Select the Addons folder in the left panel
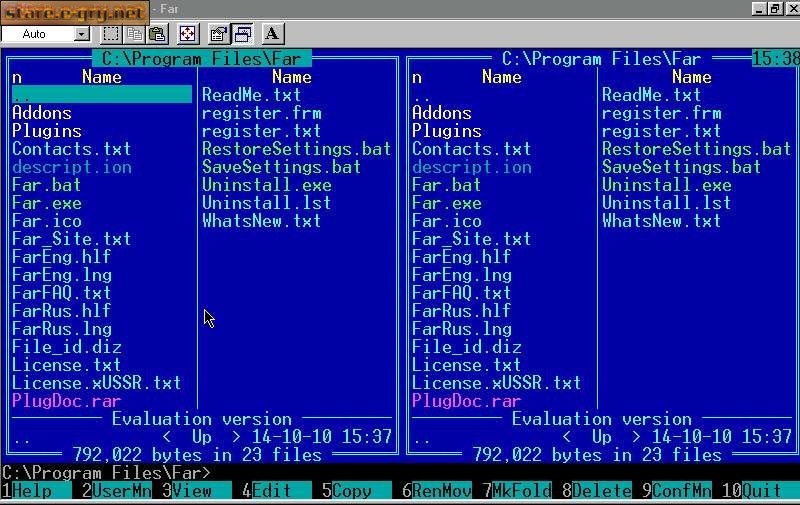Screen dimensions: 800x505 pyautogui.click(x=42, y=113)
